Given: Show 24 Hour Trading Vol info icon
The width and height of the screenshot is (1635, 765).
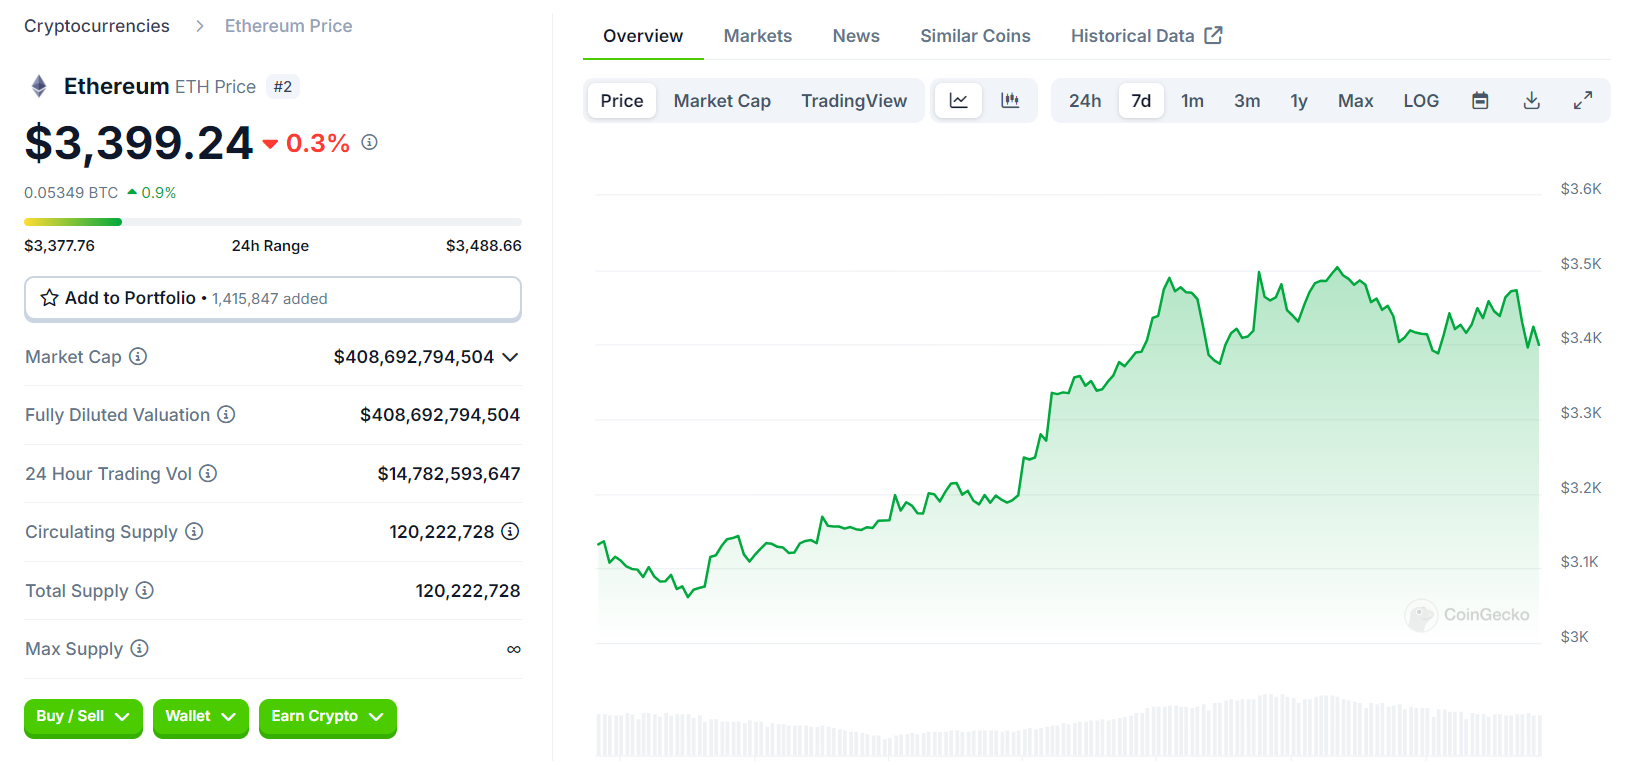Looking at the screenshot, I should (208, 473).
